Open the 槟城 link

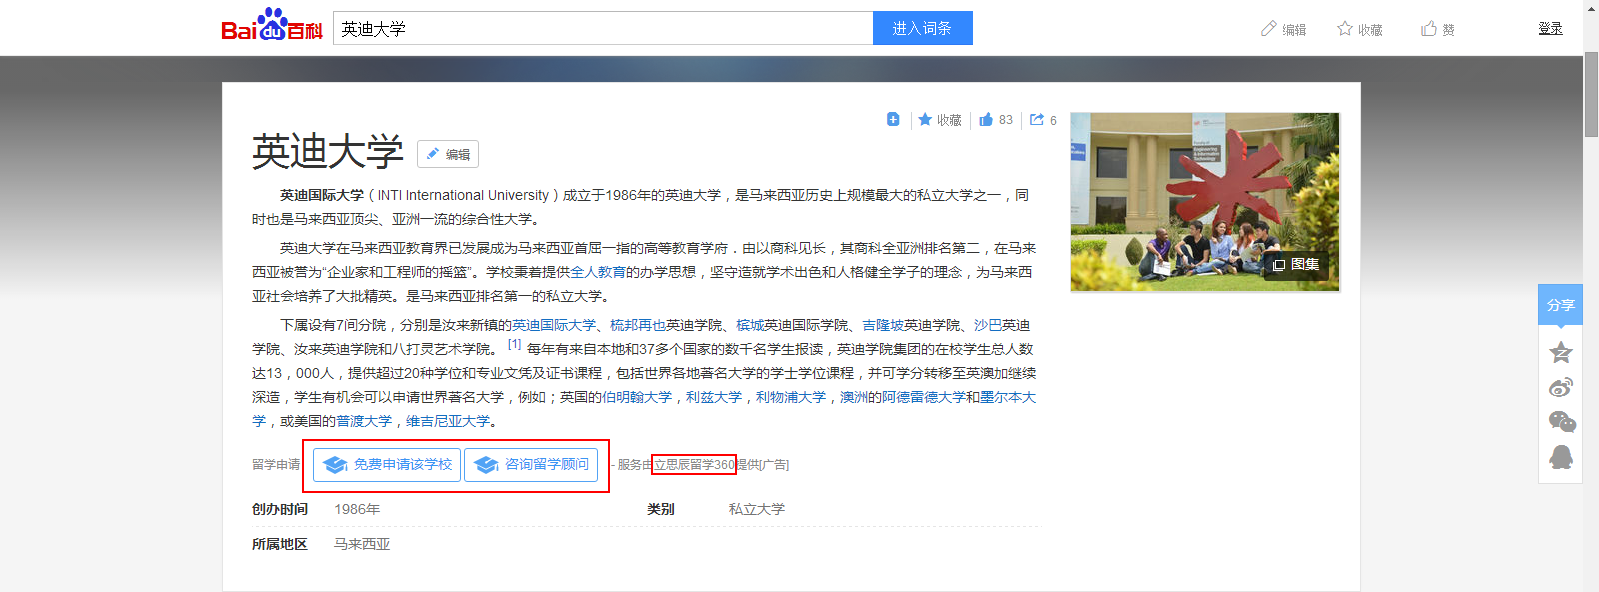click(x=750, y=325)
